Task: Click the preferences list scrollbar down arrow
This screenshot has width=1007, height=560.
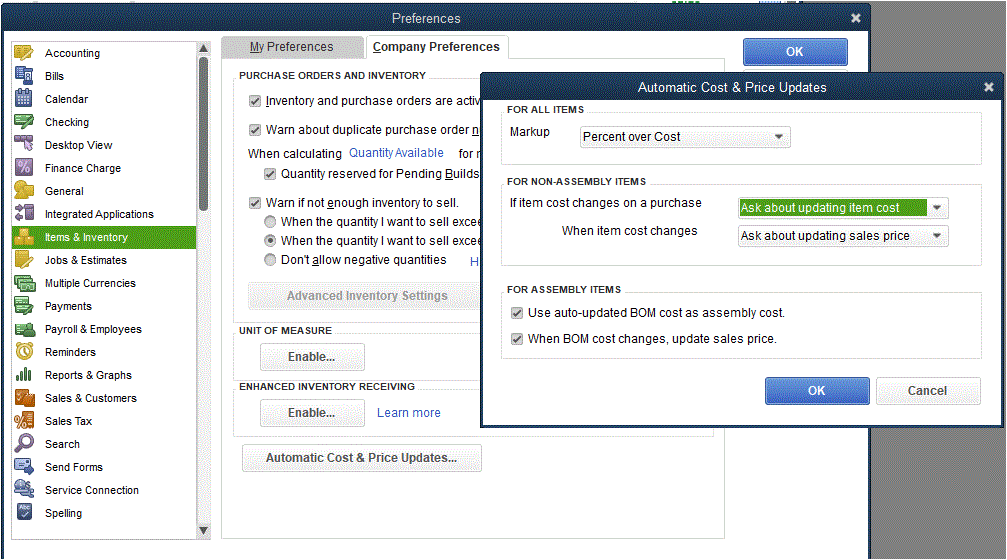Action: coord(204,530)
